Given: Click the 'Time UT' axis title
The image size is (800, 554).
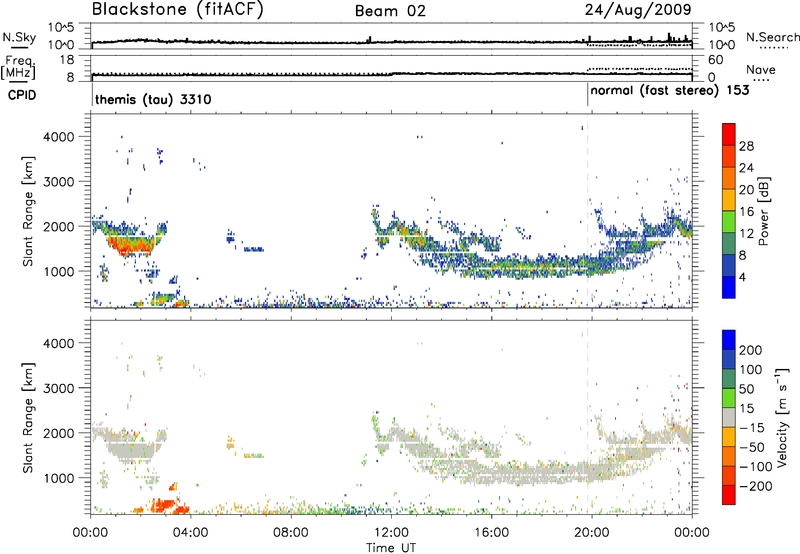Looking at the screenshot, I should (391, 548).
